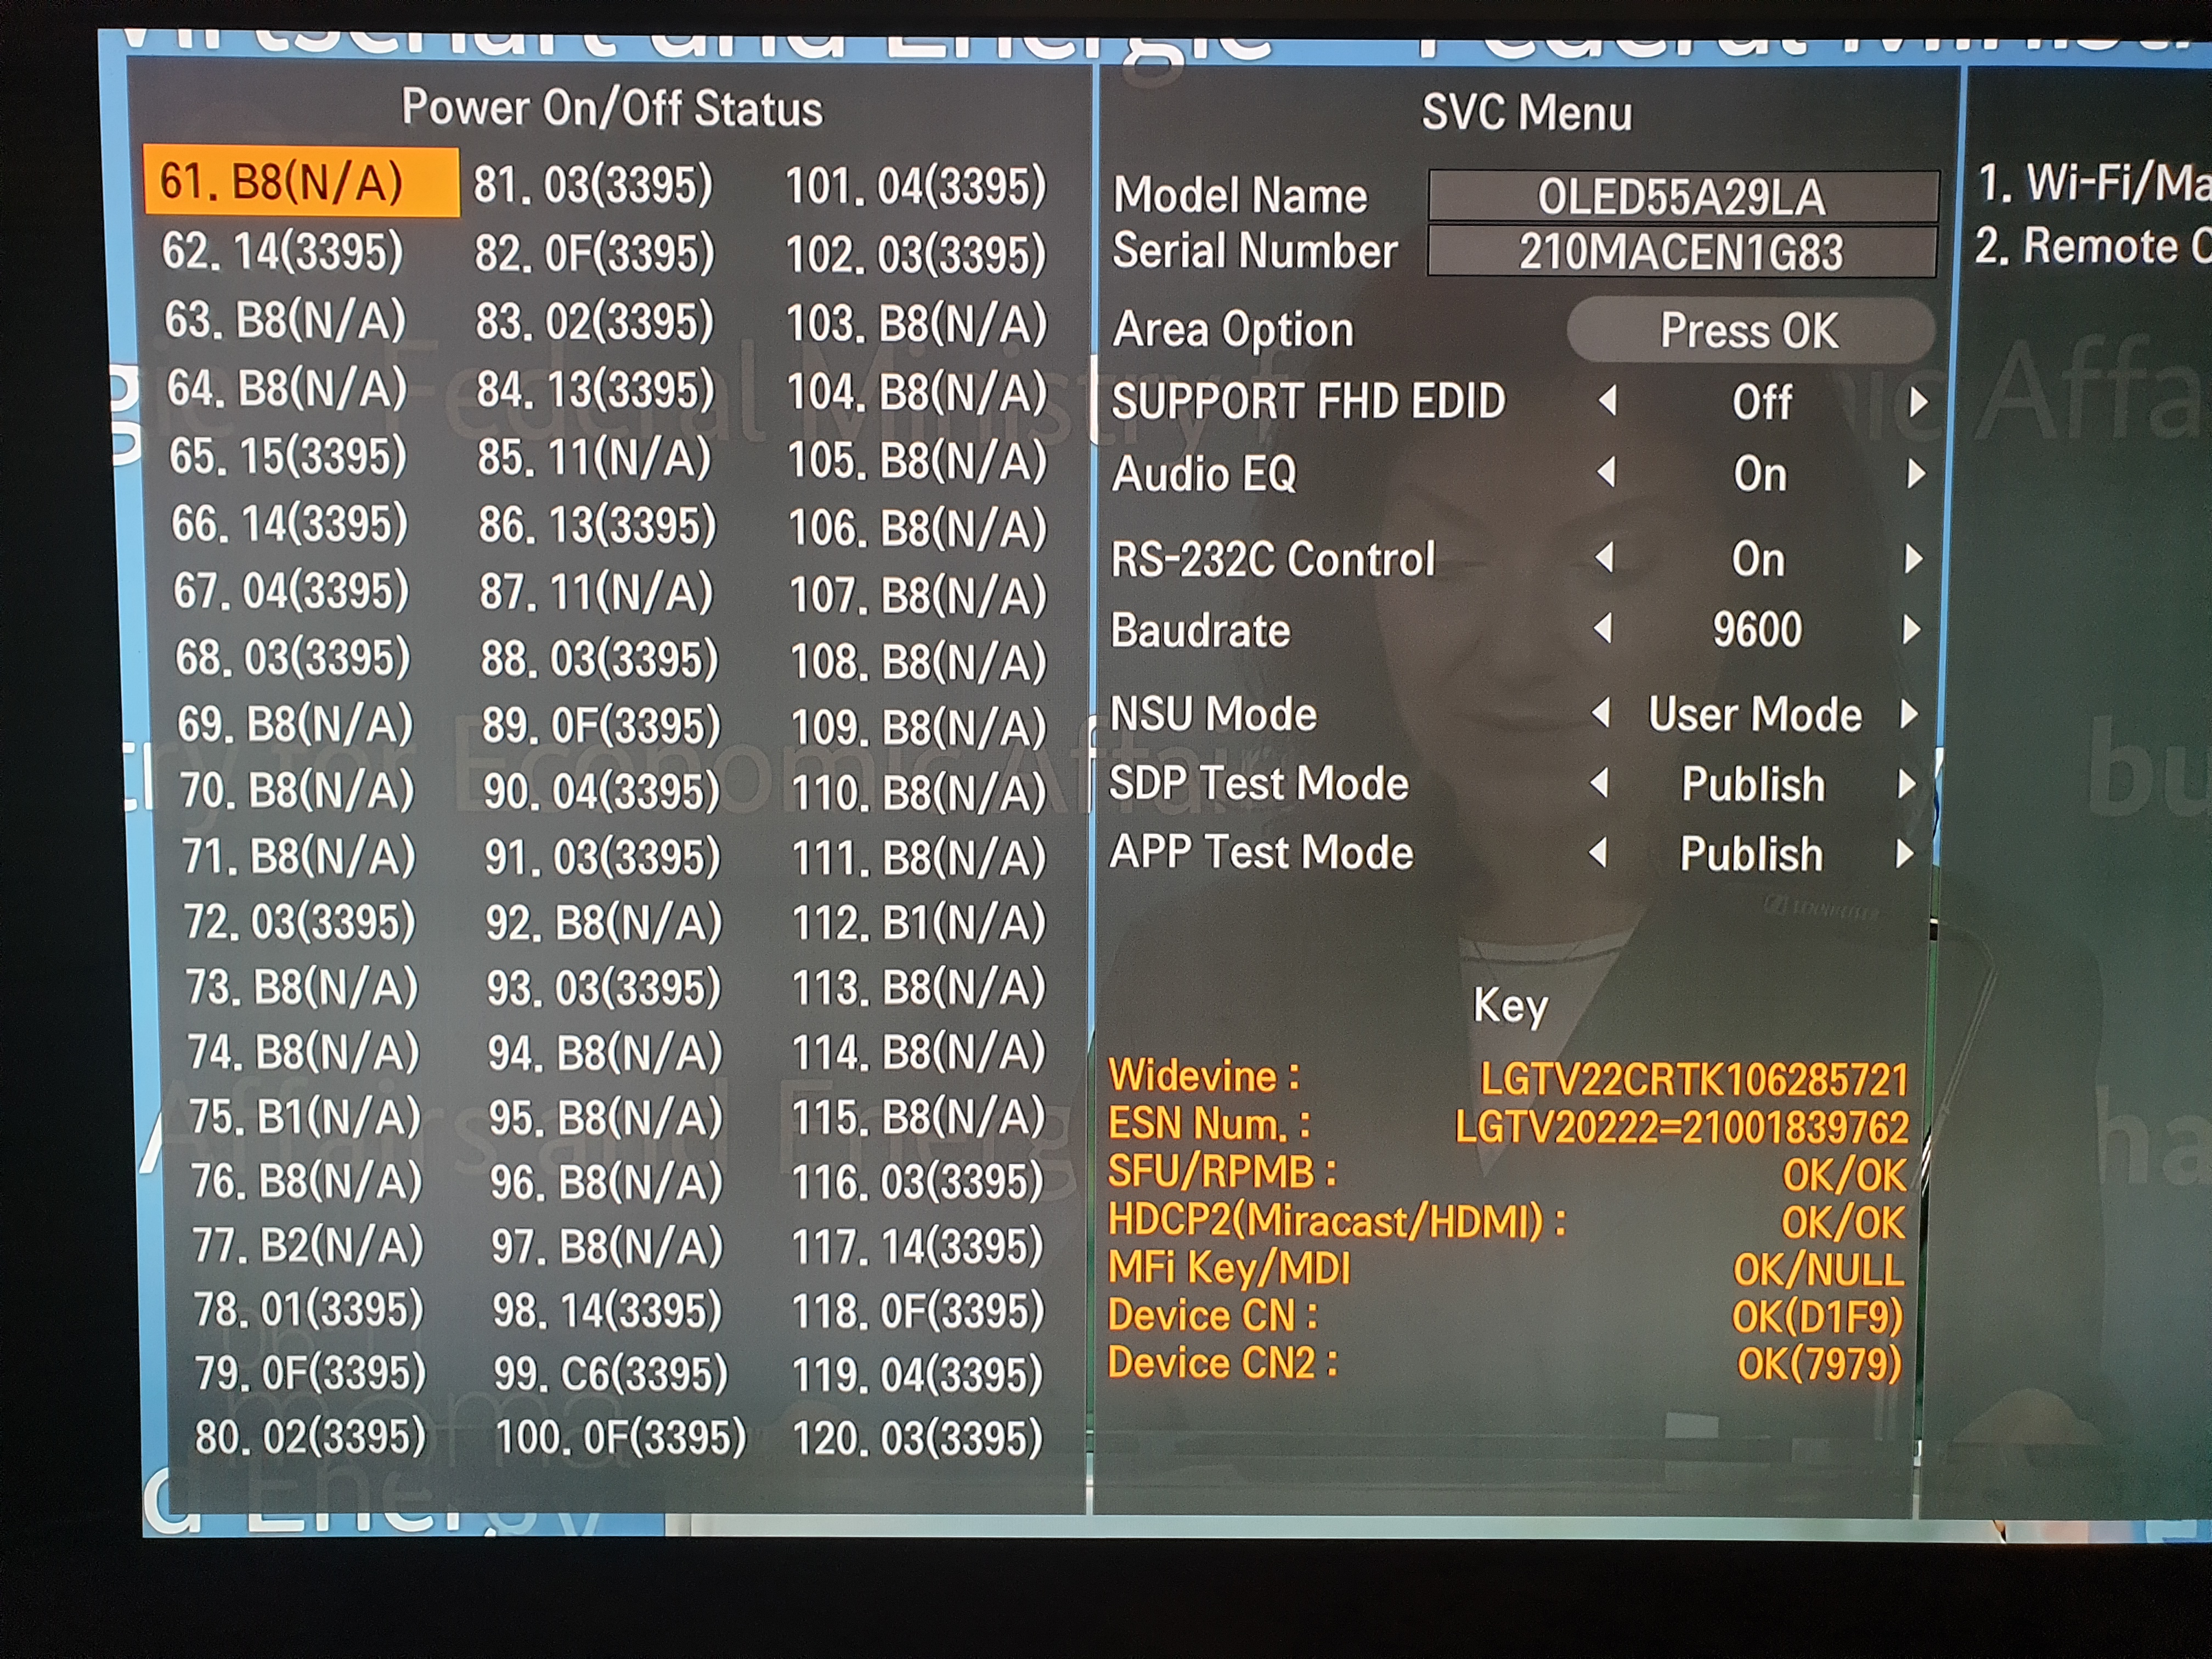Change Baudrate 9600 value
The image size is (2212, 1659).
(x=1757, y=630)
